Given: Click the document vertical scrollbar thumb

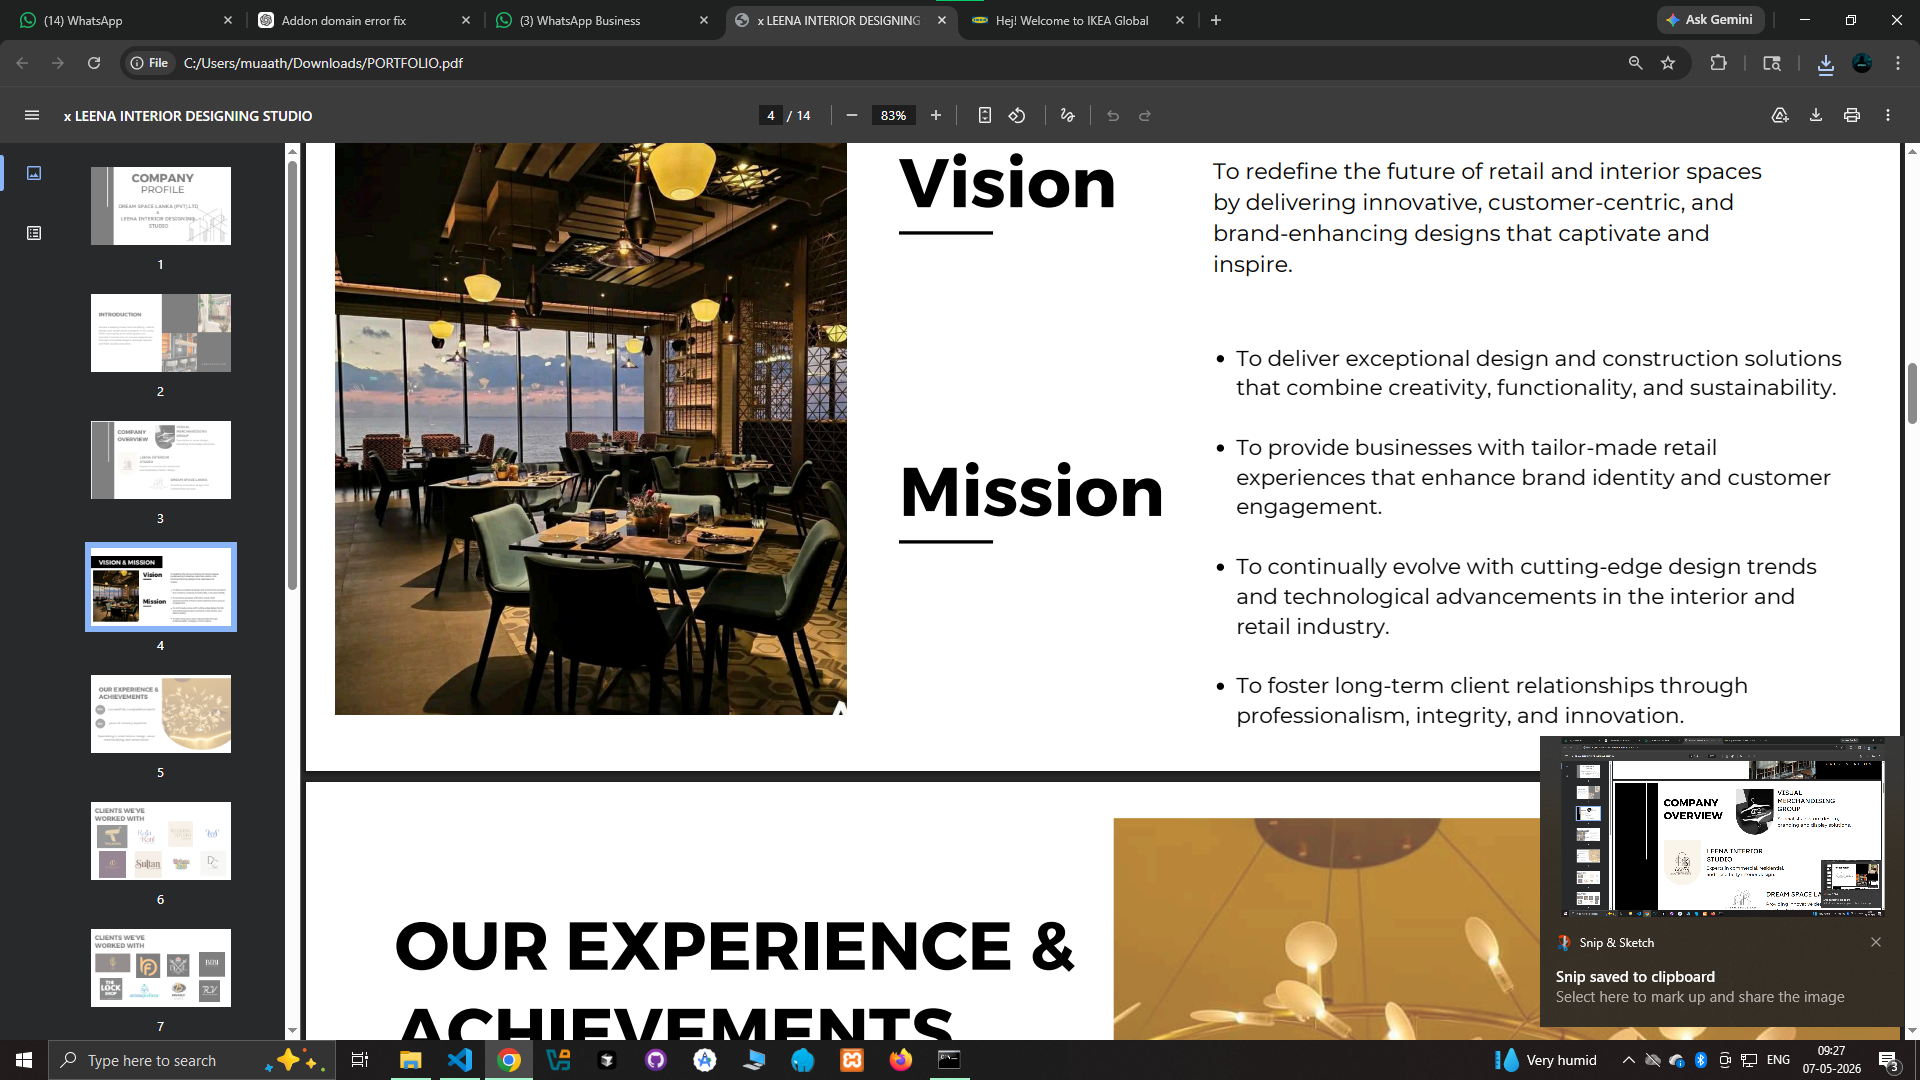Looking at the screenshot, I should [1912, 394].
